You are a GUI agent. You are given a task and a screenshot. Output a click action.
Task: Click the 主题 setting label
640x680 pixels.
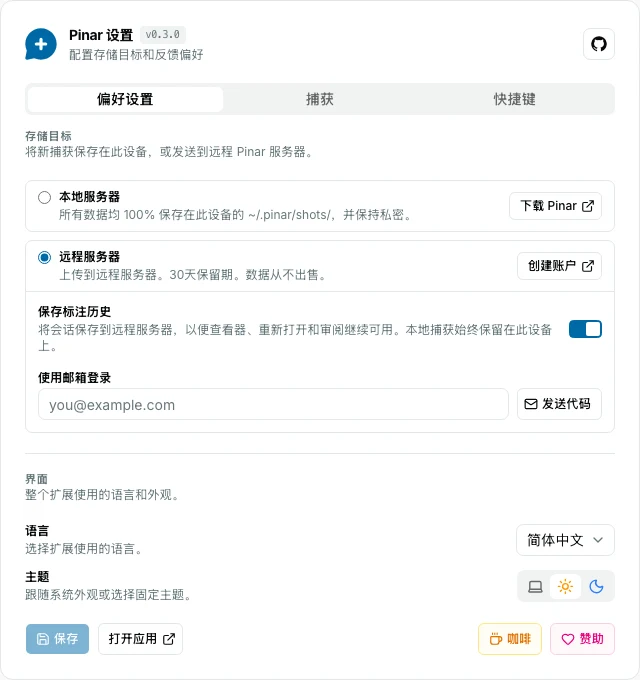tap(37, 576)
